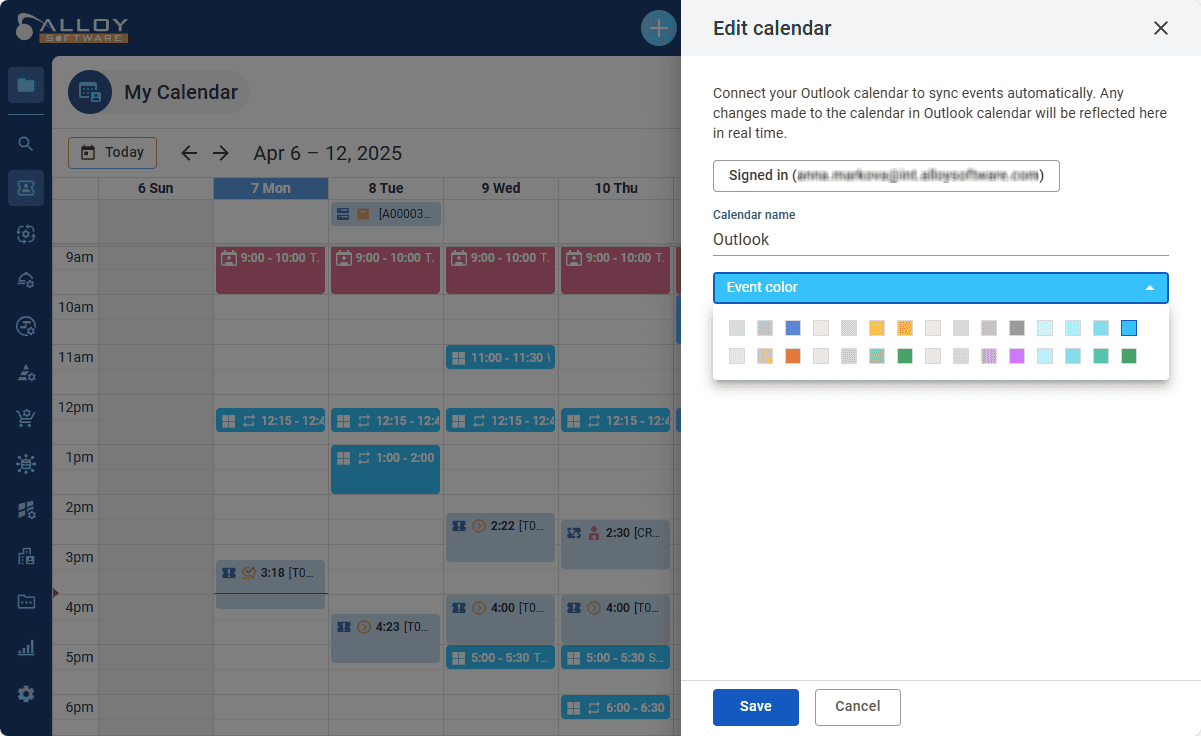Open the bar chart reports sidebar icon
The height and width of the screenshot is (736, 1201).
[26, 647]
